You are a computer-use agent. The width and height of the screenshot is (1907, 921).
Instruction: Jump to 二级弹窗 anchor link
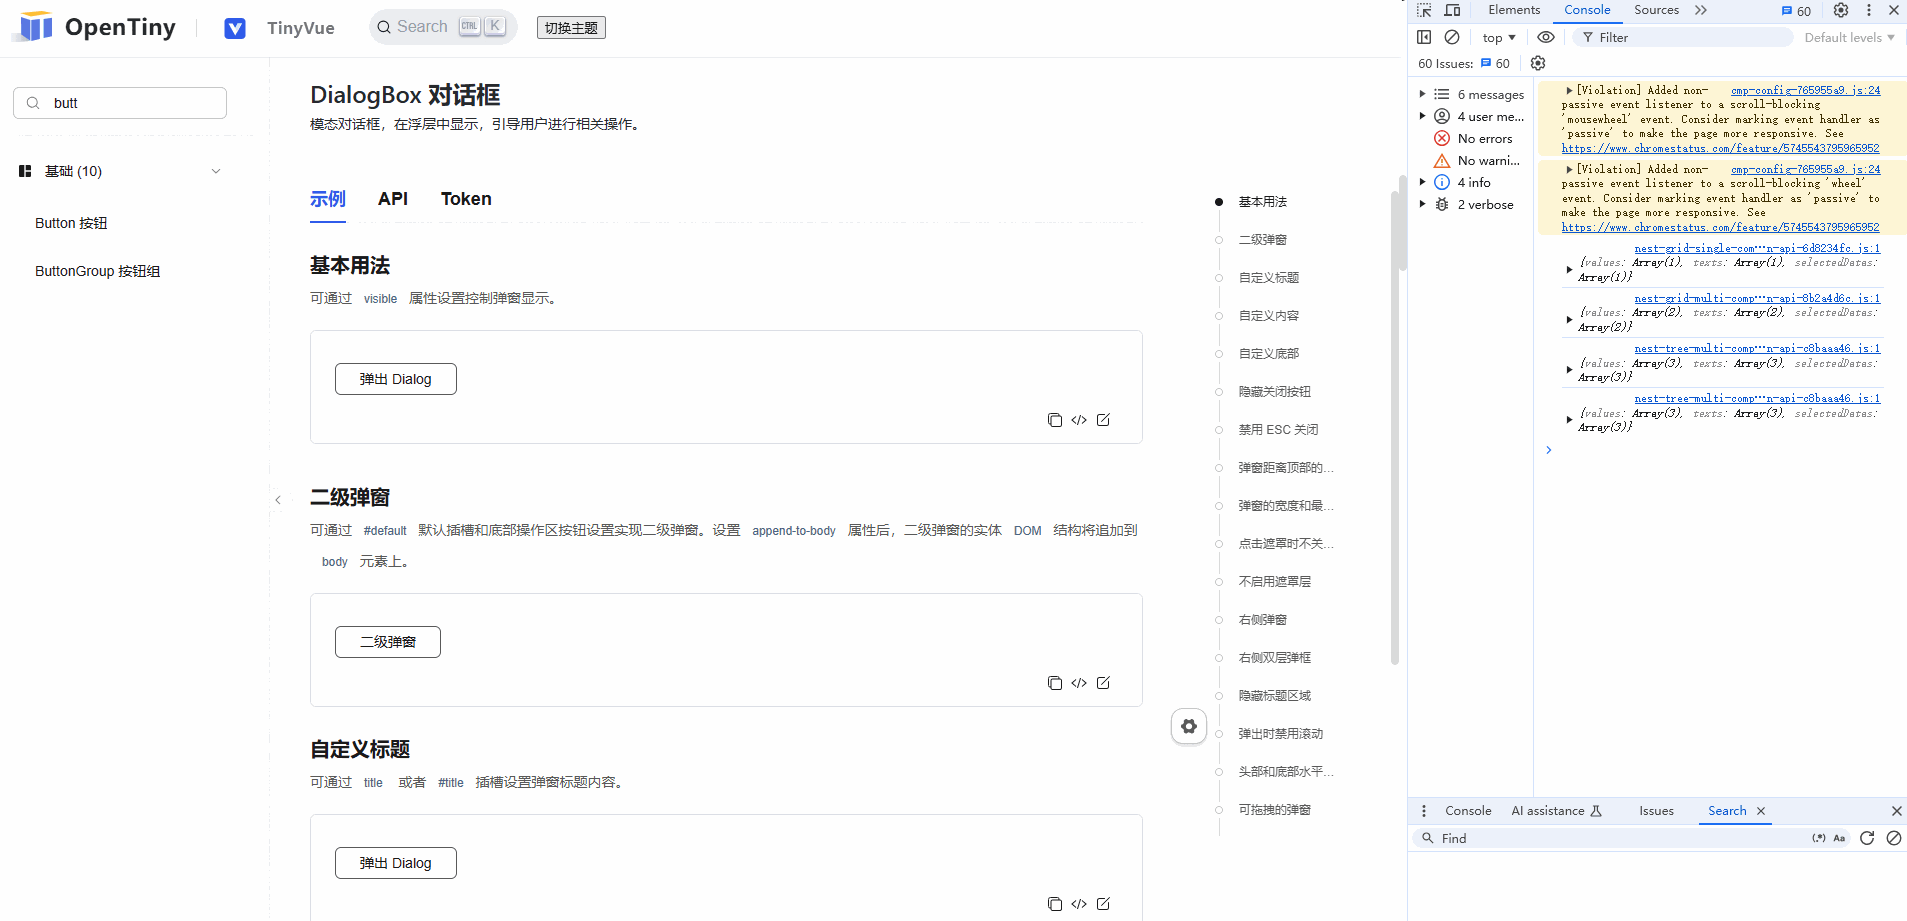(x=1263, y=240)
